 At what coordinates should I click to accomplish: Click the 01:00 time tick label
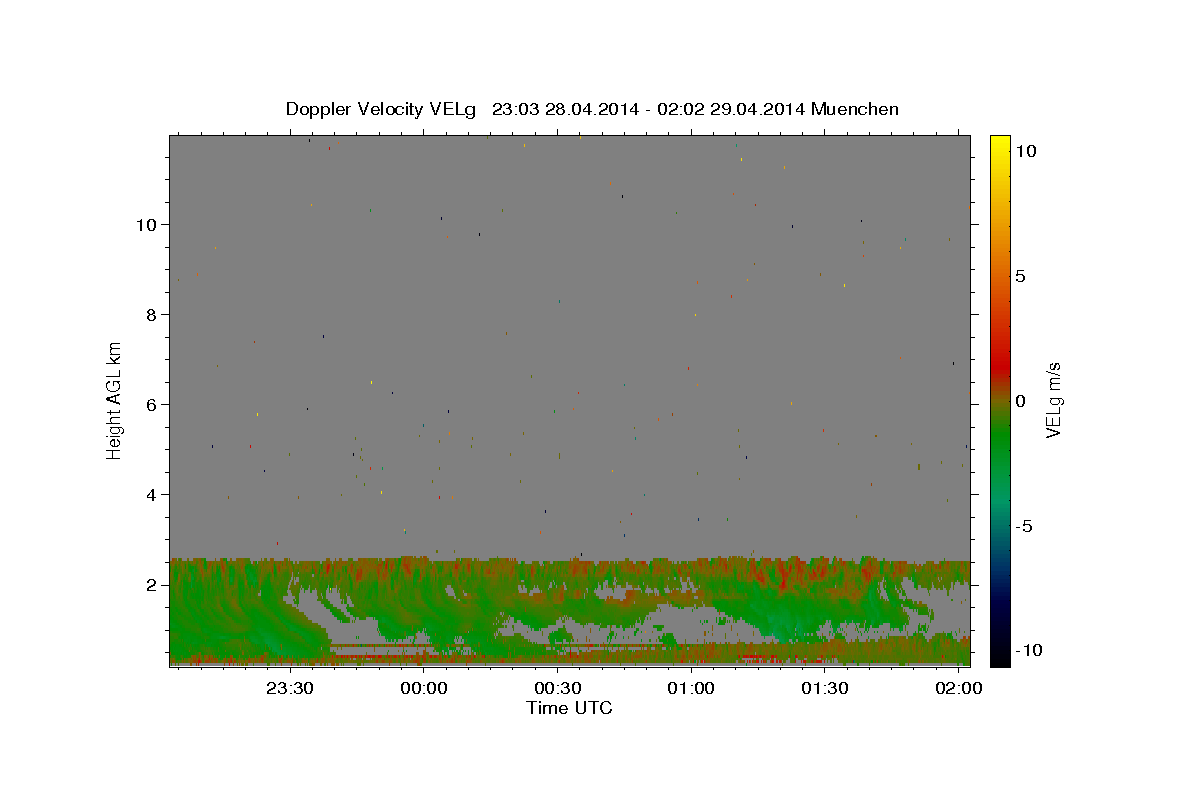coord(691,688)
